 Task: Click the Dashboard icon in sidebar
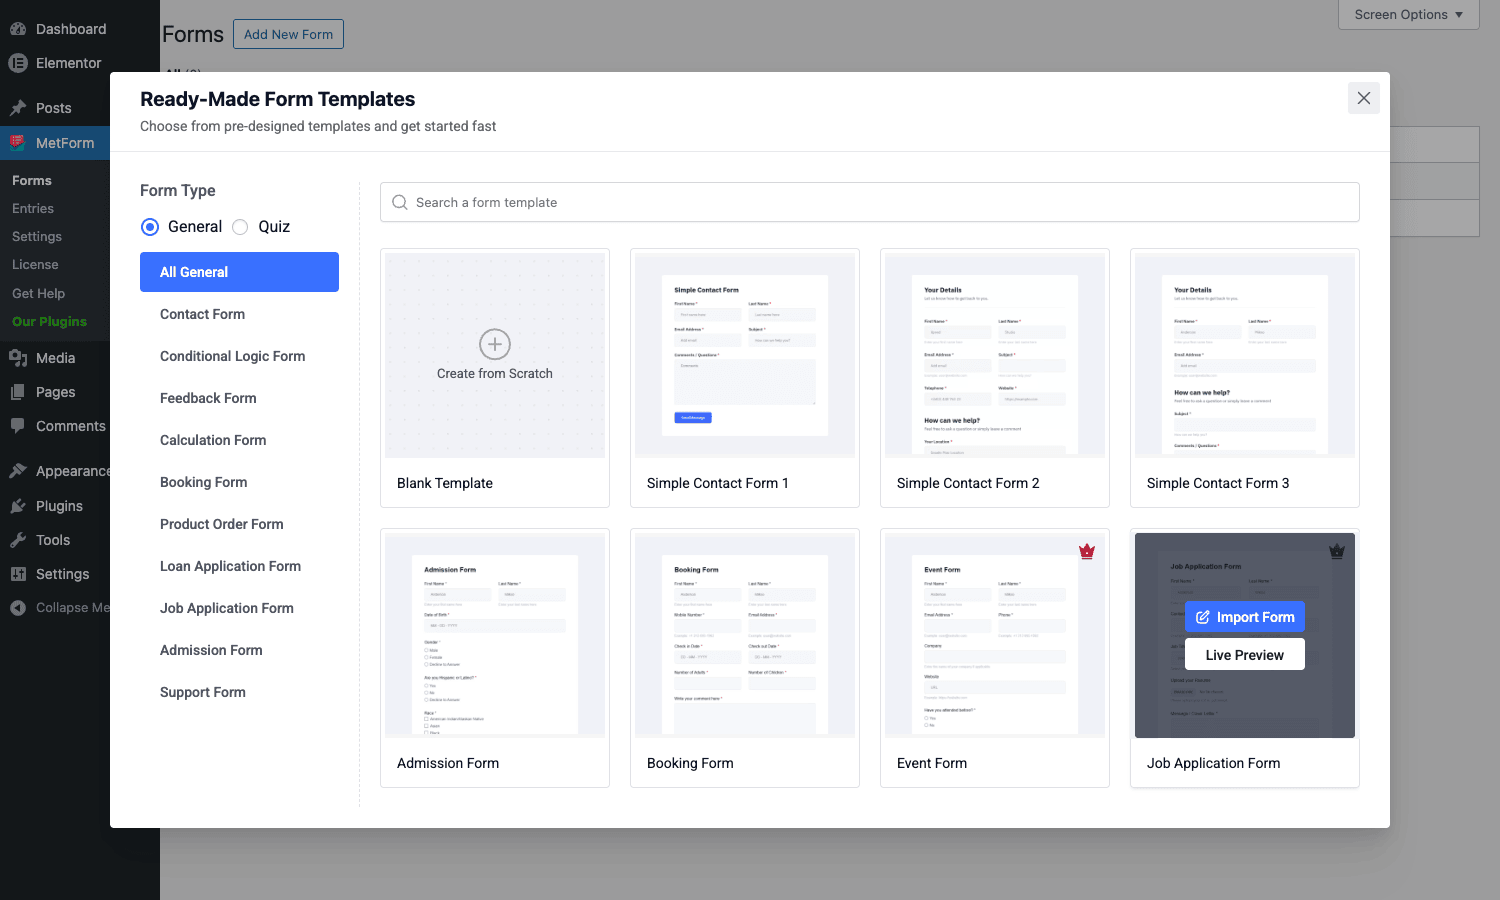(18, 29)
